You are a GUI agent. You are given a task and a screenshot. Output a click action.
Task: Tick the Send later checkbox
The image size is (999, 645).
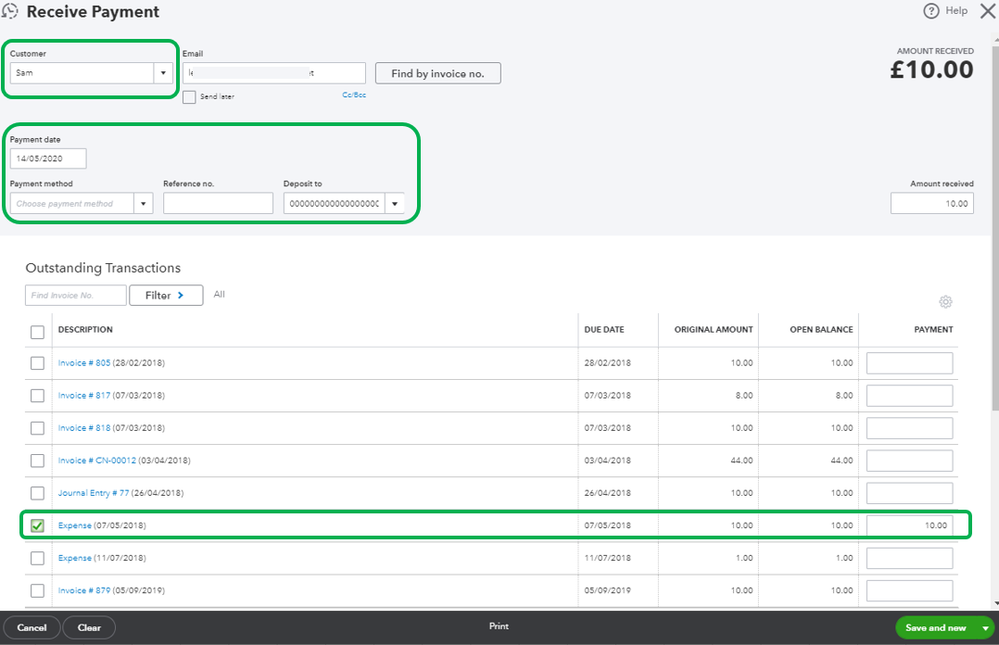[189, 97]
